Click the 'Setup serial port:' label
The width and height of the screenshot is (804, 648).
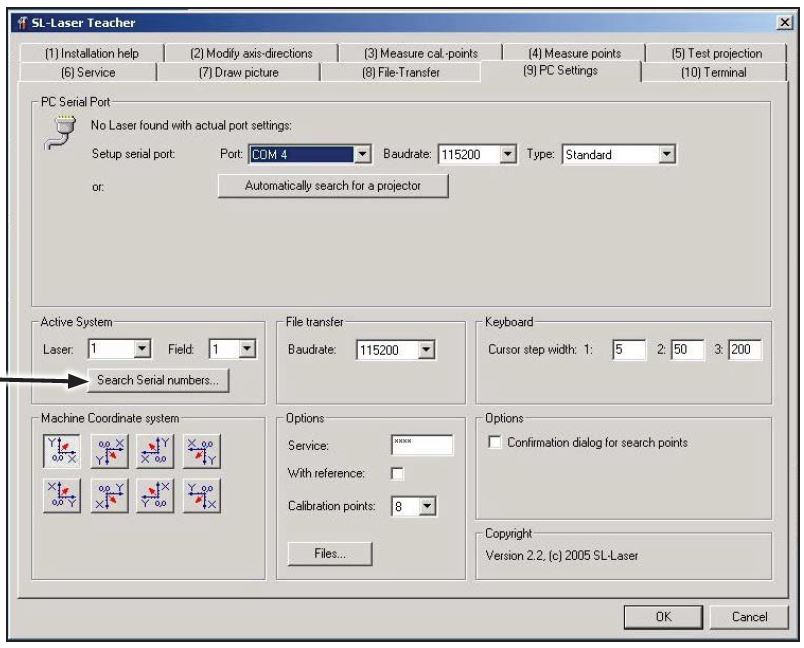click(x=133, y=154)
